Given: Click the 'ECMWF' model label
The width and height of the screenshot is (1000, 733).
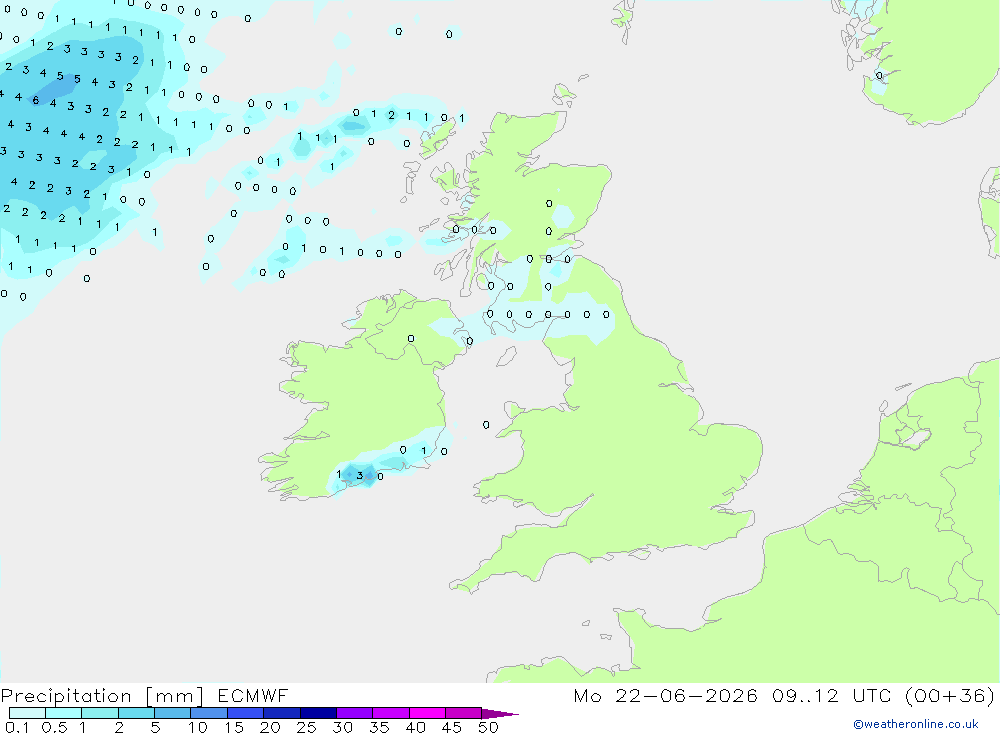Looking at the screenshot, I should click(x=253, y=696).
